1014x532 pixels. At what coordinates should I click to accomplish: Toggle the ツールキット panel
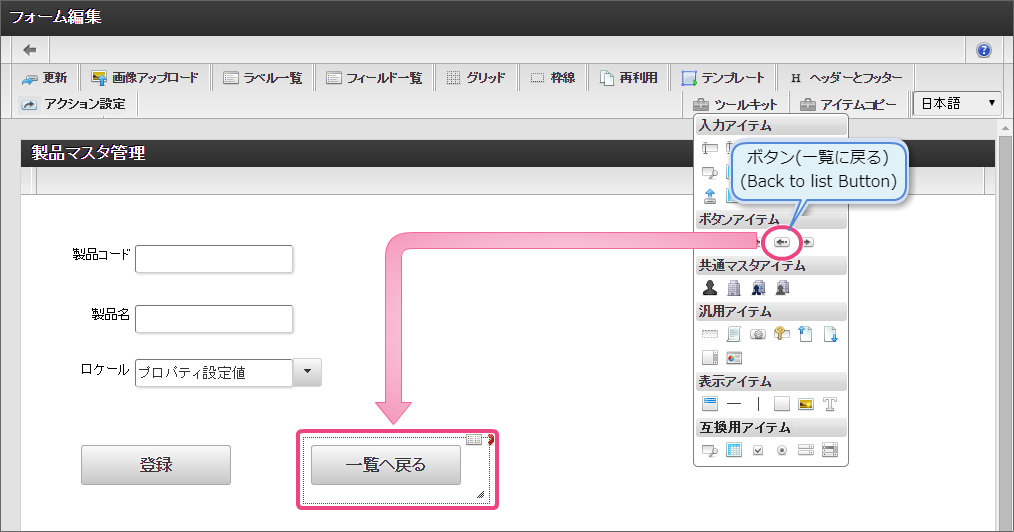pos(736,104)
